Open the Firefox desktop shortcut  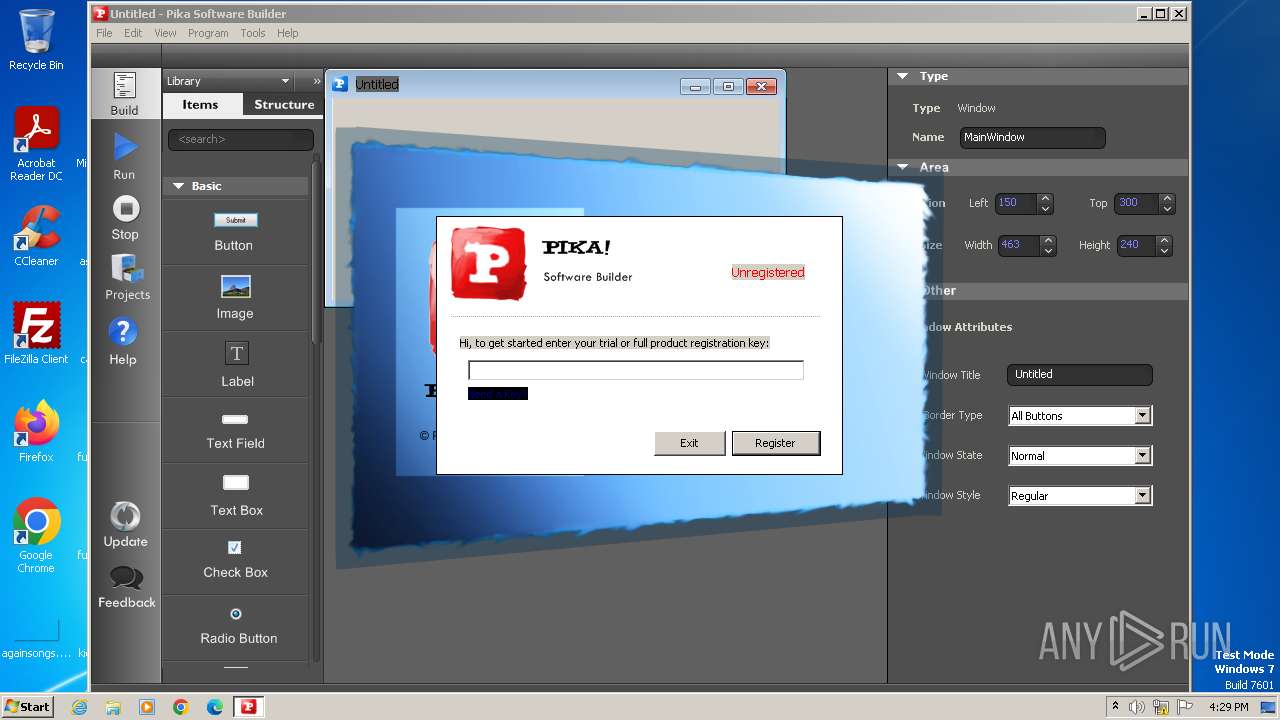click(36, 431)
